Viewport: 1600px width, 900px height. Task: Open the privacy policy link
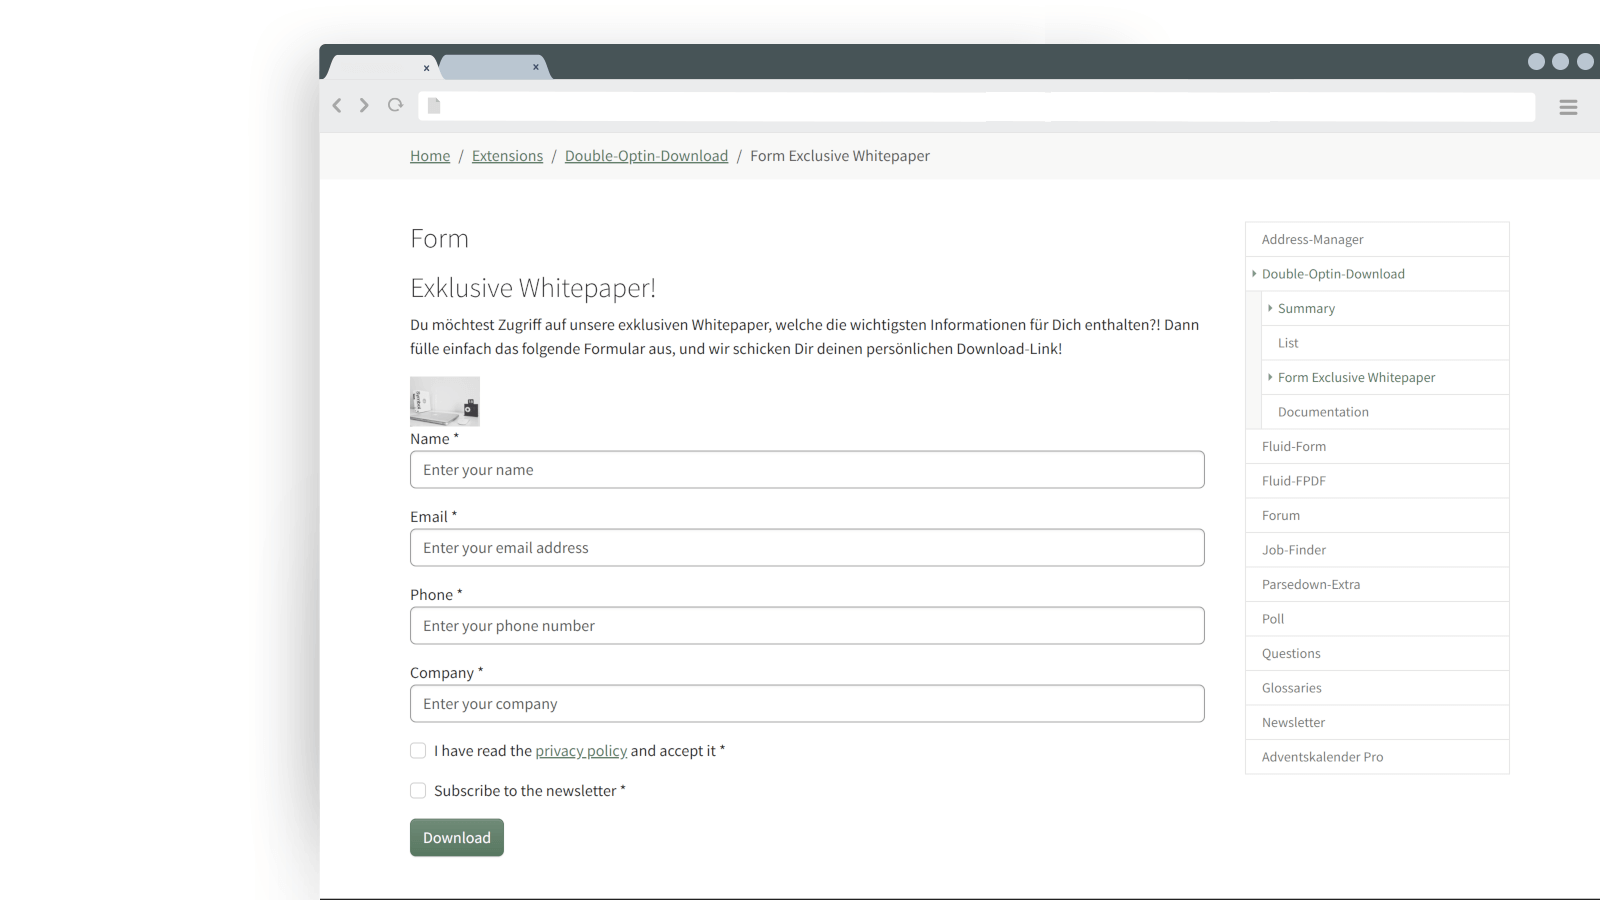(581, 751)
